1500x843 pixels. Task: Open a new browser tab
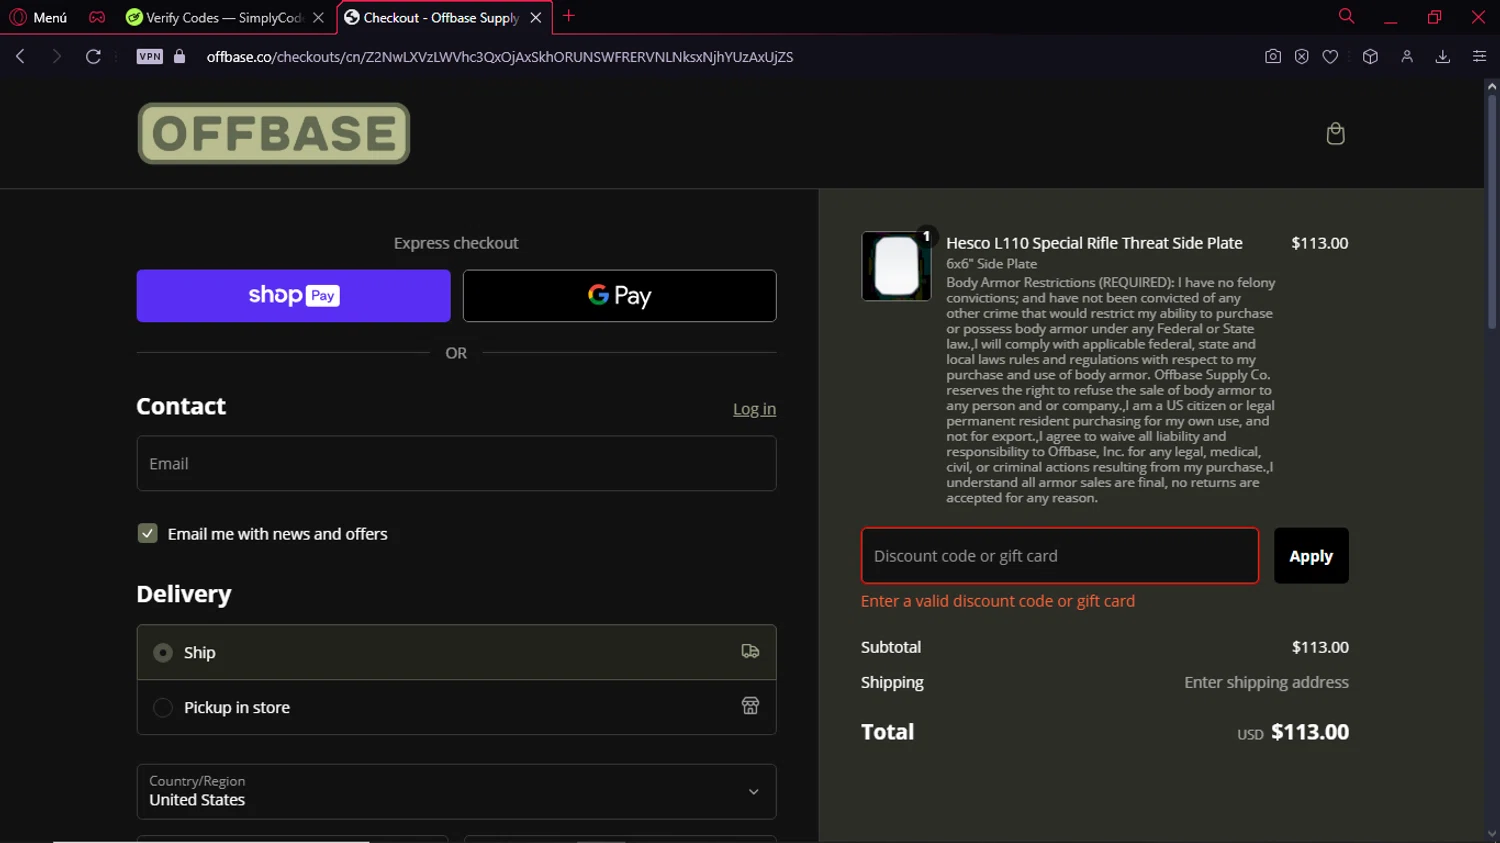569,16
